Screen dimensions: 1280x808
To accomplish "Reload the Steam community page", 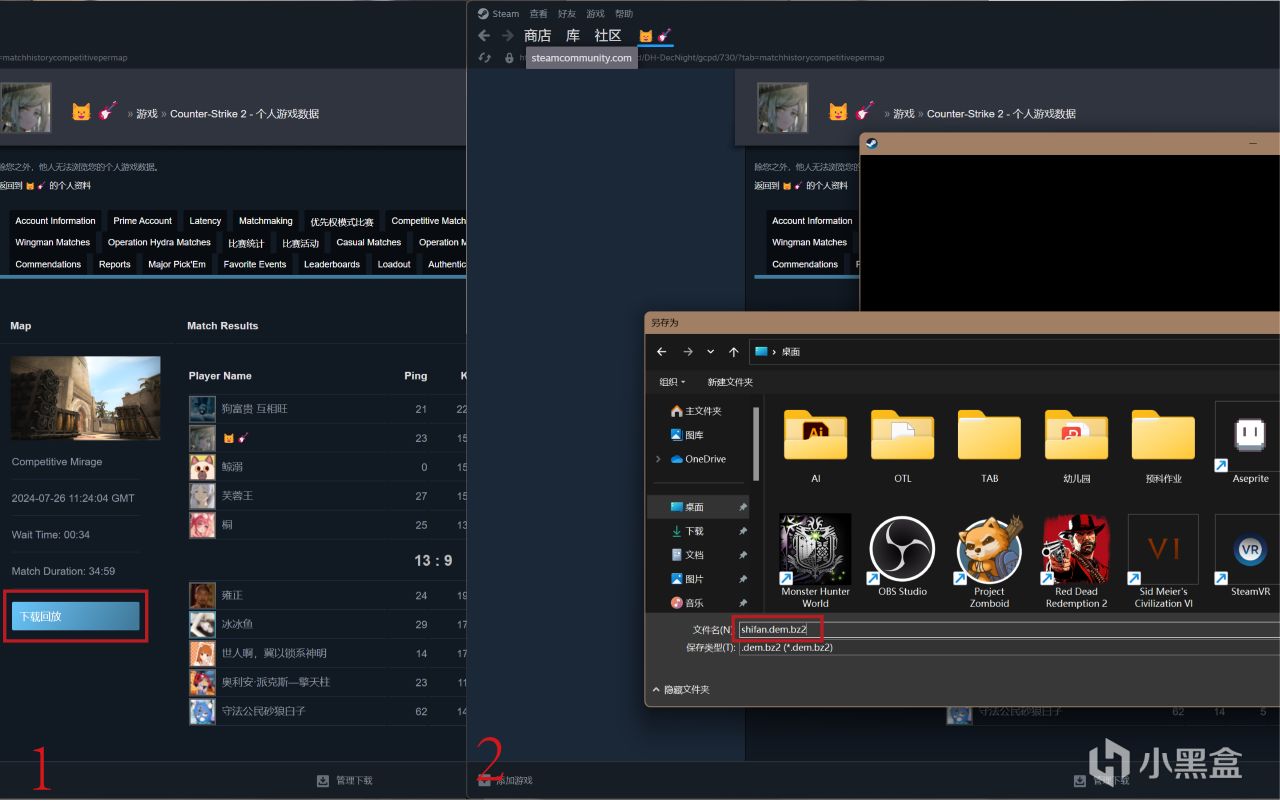I will pos(485,58).
